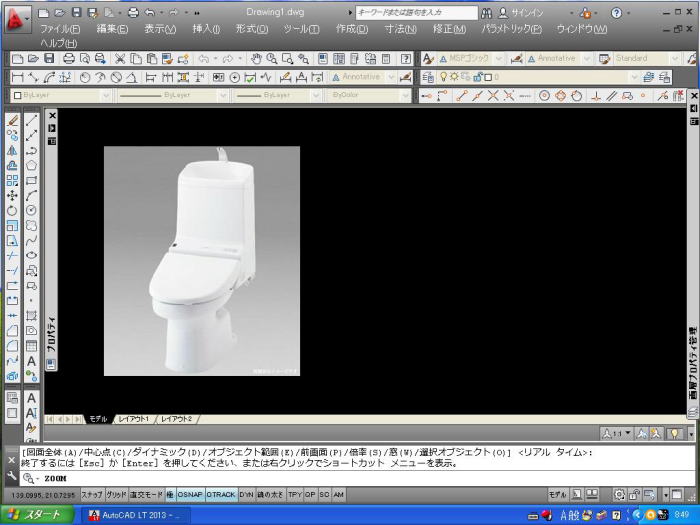This screenshot has height=525, width=700.
Task: Open the 挿入(I) menu
Action: pyautogui.click(x=206, y=29)
